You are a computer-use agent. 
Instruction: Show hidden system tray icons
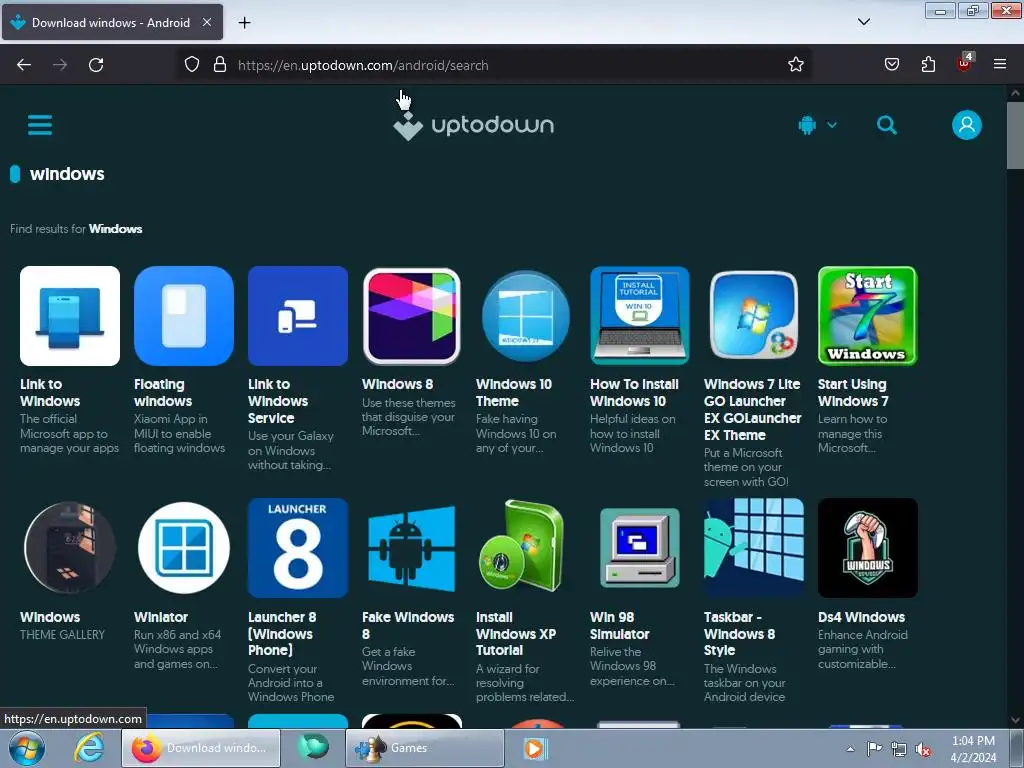850,749
